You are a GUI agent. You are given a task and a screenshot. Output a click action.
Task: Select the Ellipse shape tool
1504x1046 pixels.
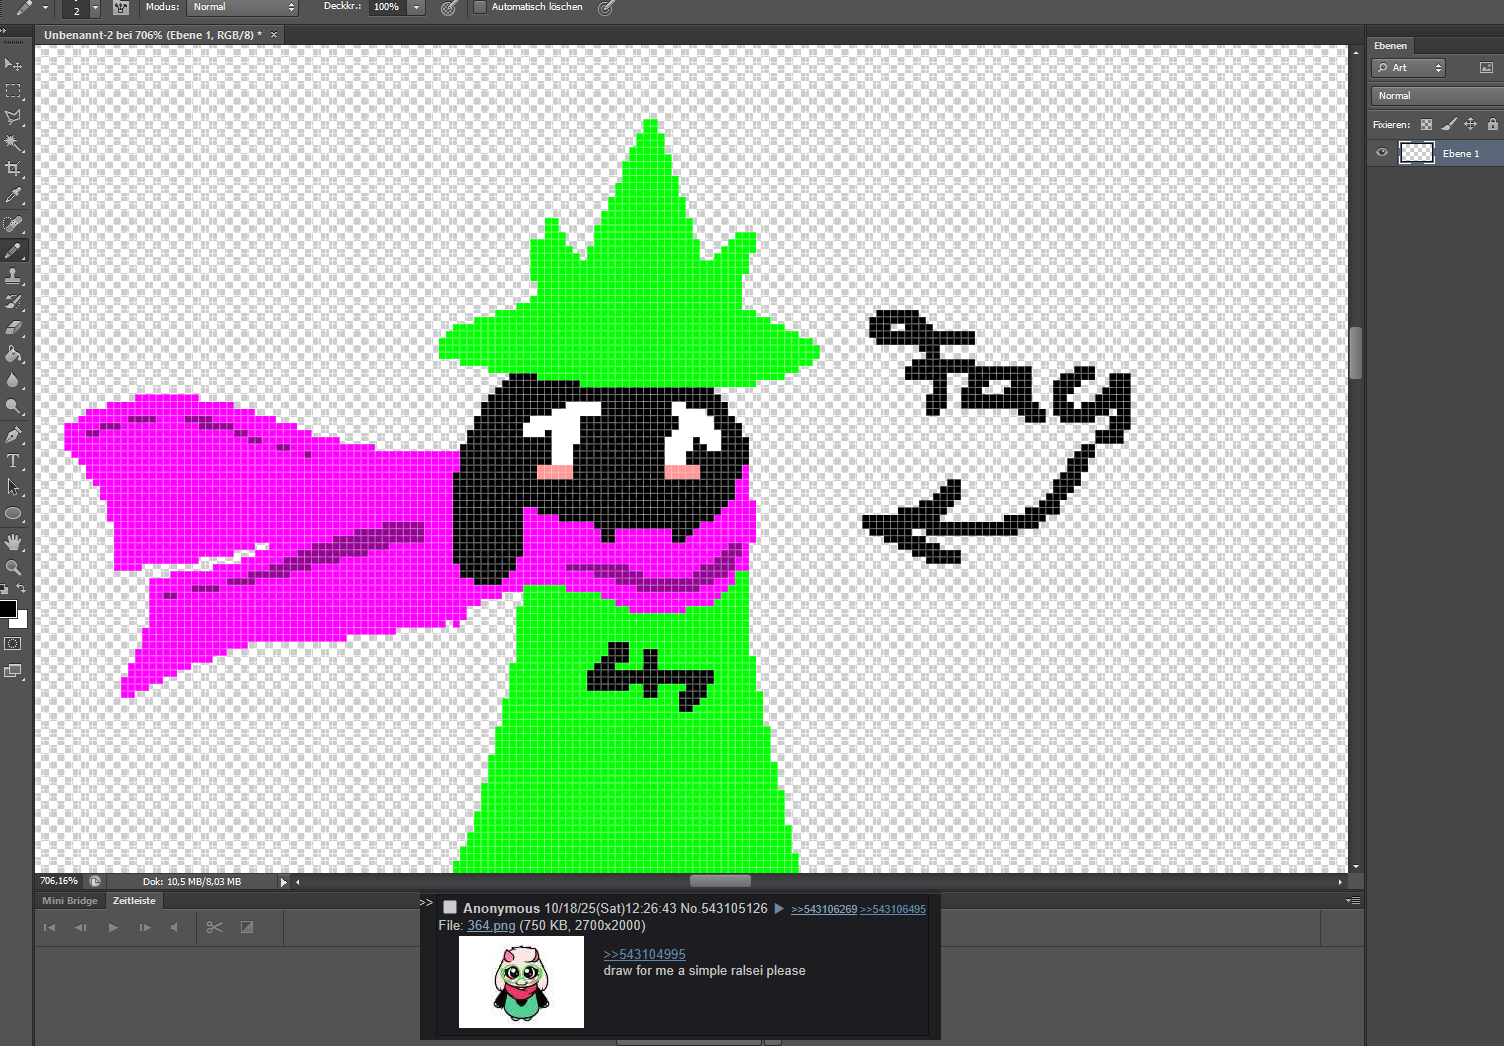[x=13, y=514]
